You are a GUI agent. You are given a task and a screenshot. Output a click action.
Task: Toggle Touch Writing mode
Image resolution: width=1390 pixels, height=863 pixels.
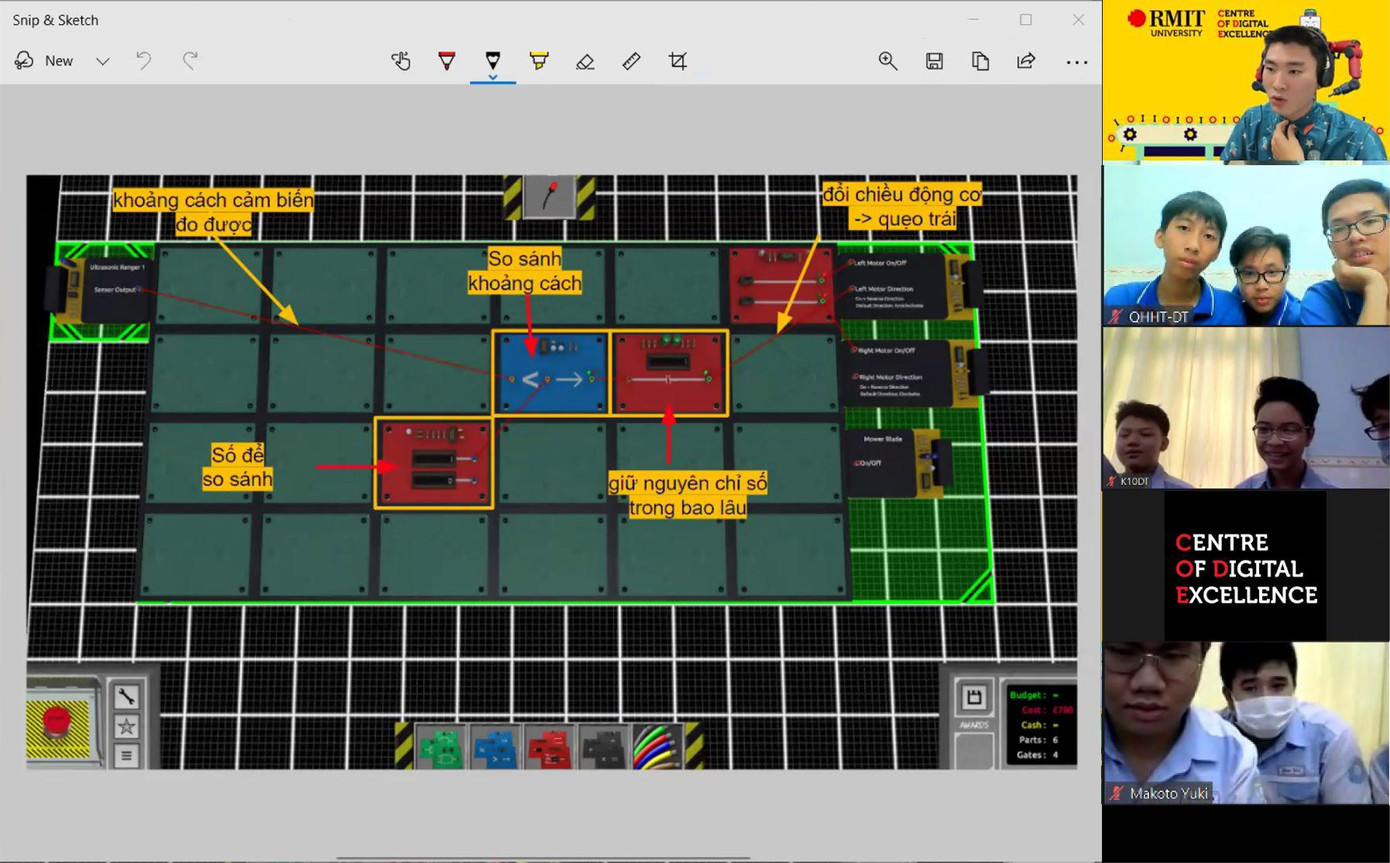(401, 61)
